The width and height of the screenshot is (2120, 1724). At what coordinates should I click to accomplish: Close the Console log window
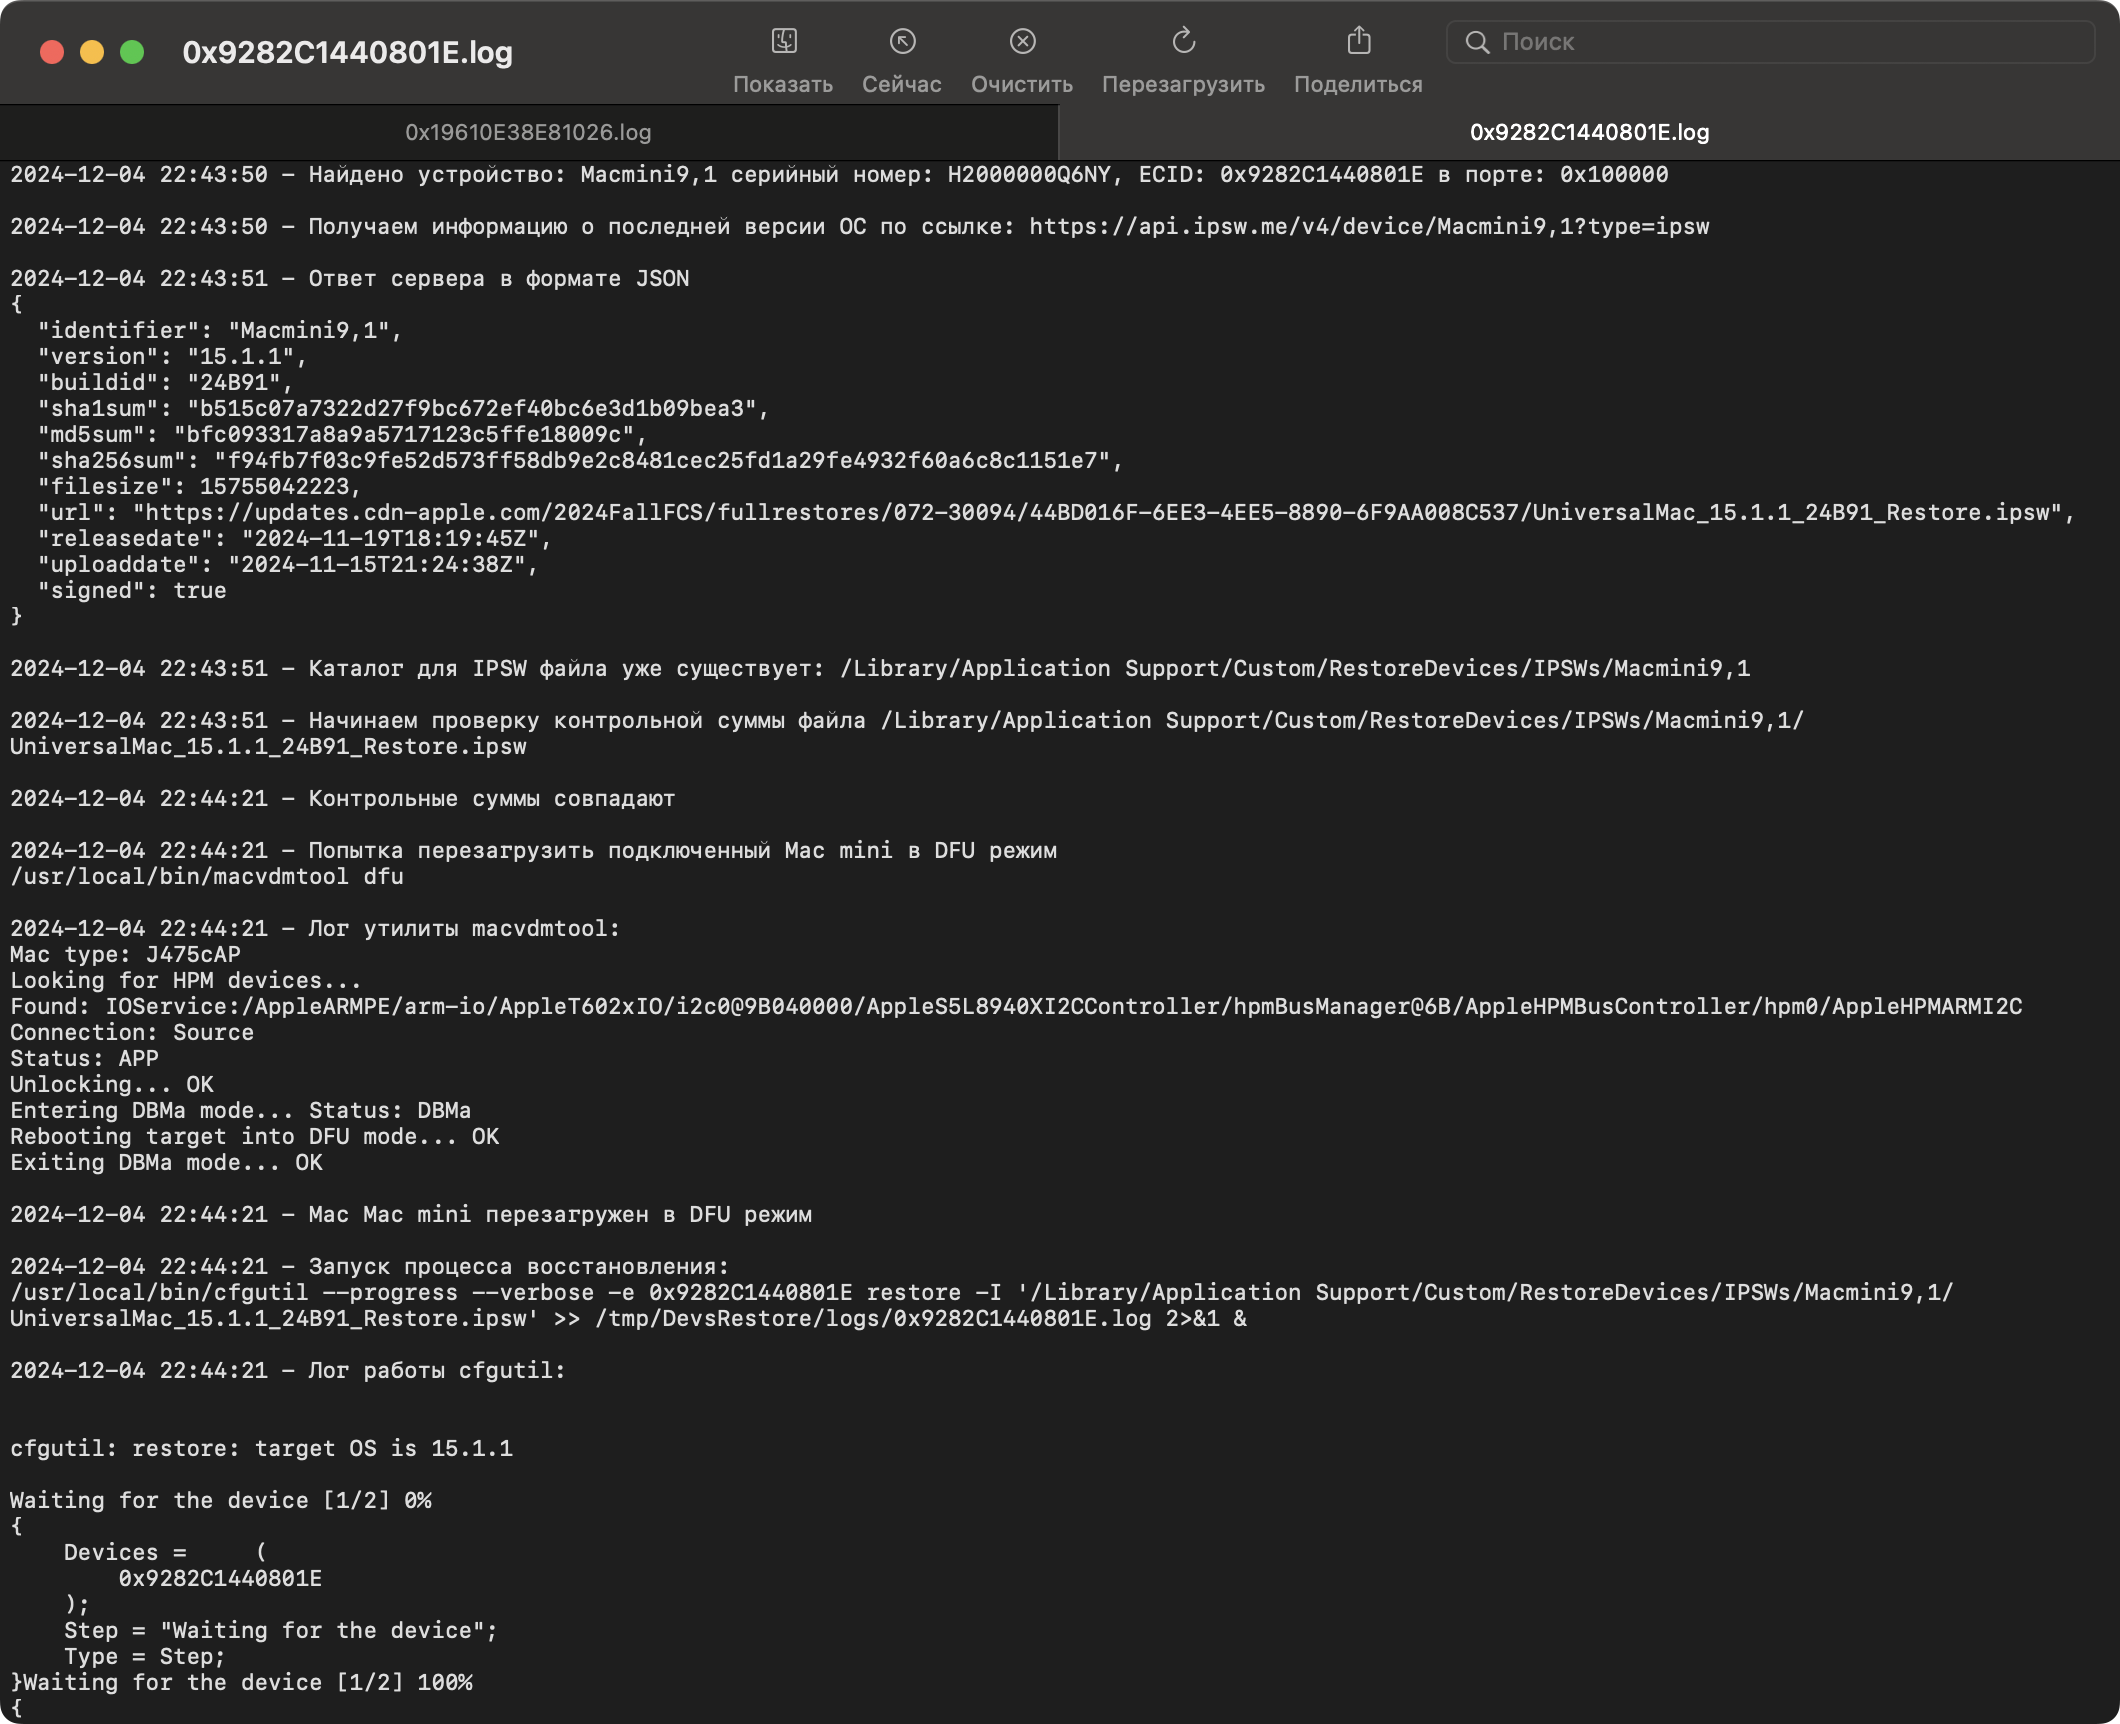tap(52, 52)
